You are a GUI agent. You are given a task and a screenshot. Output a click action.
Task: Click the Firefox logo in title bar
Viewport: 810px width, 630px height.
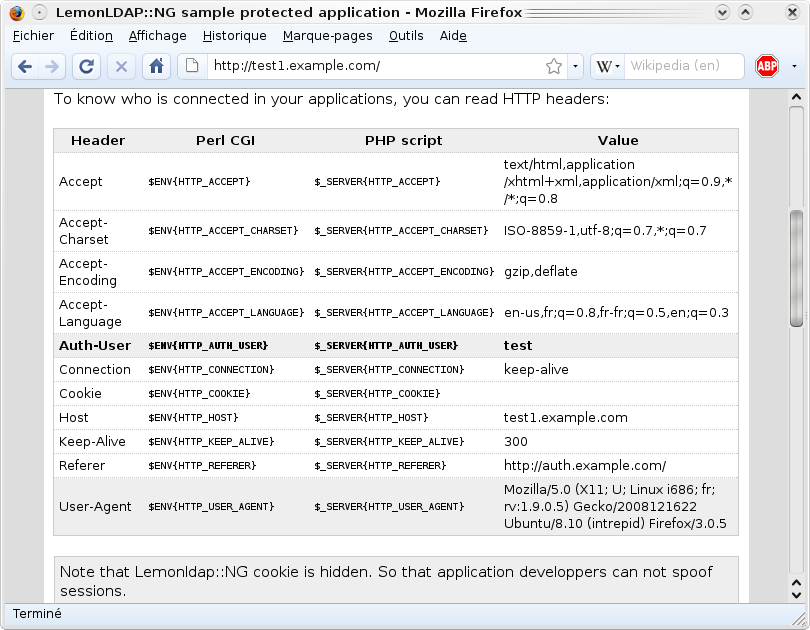(x=17, y=12)
